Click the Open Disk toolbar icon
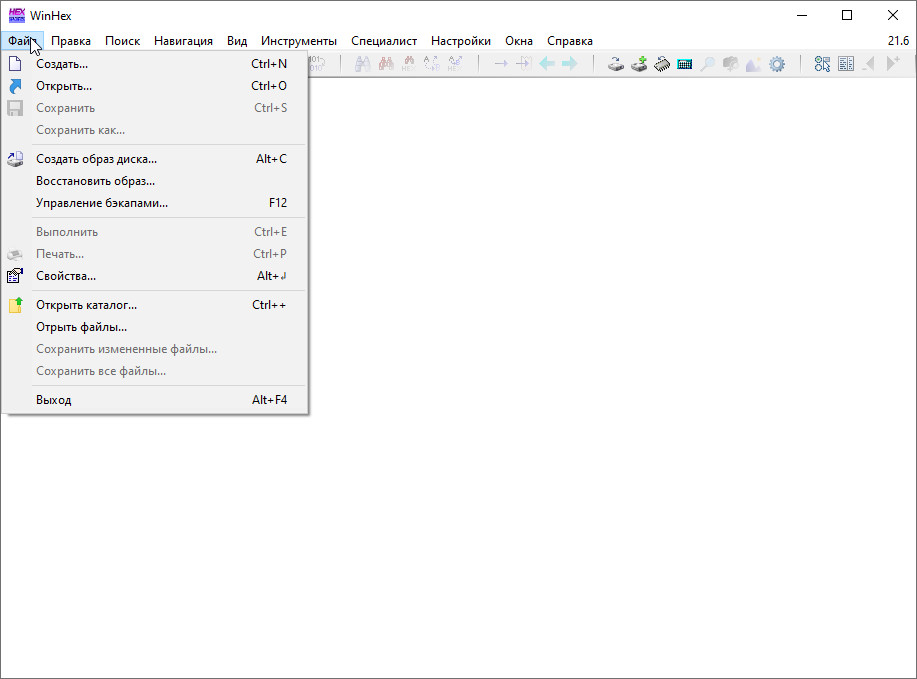917x679 pixels. coord(617,64)
